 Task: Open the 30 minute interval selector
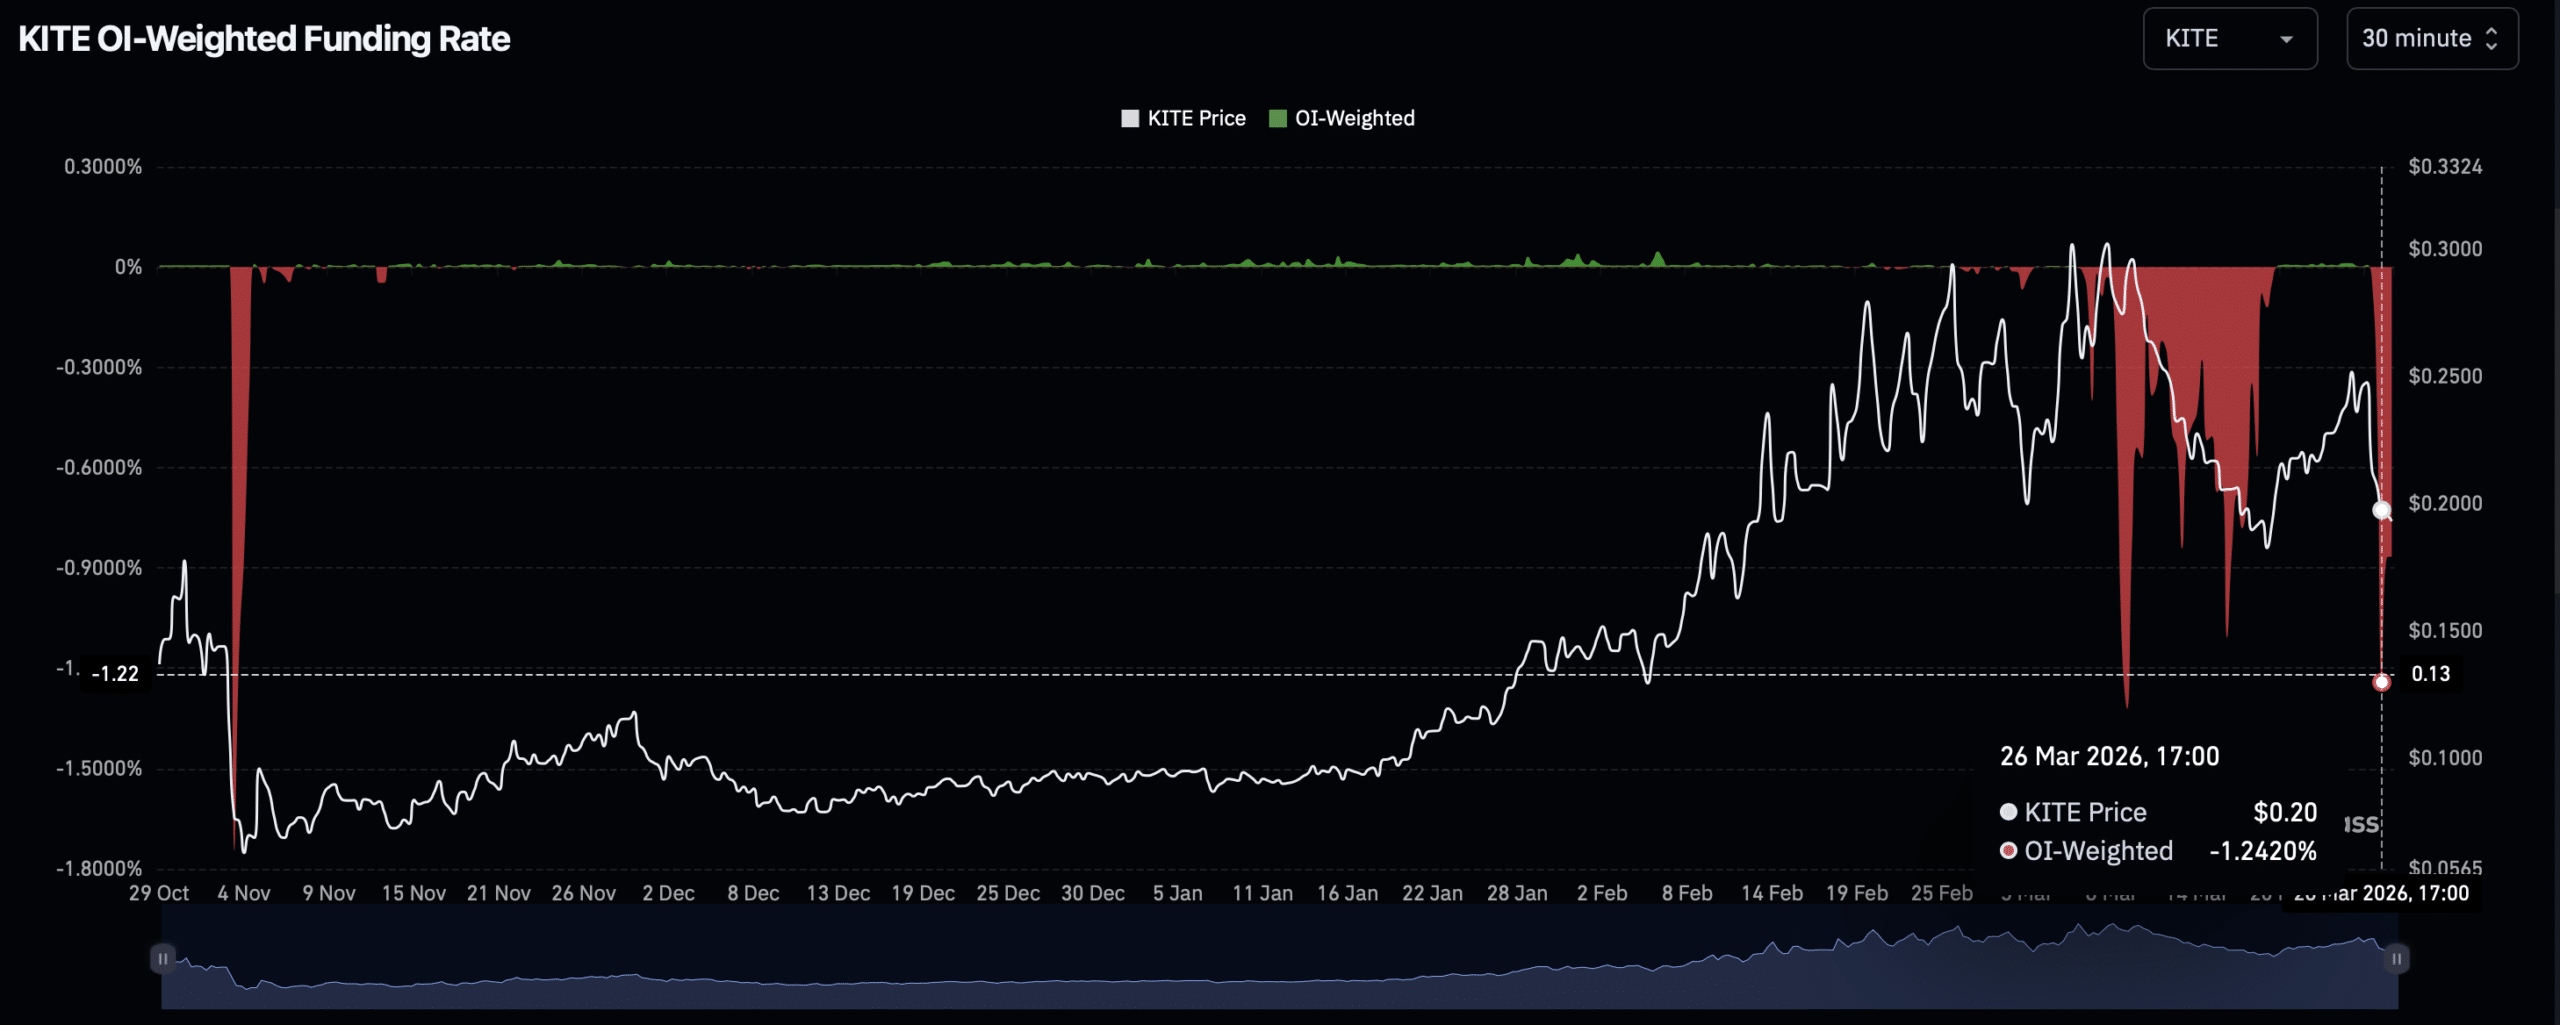click(x=2431, y=39)
